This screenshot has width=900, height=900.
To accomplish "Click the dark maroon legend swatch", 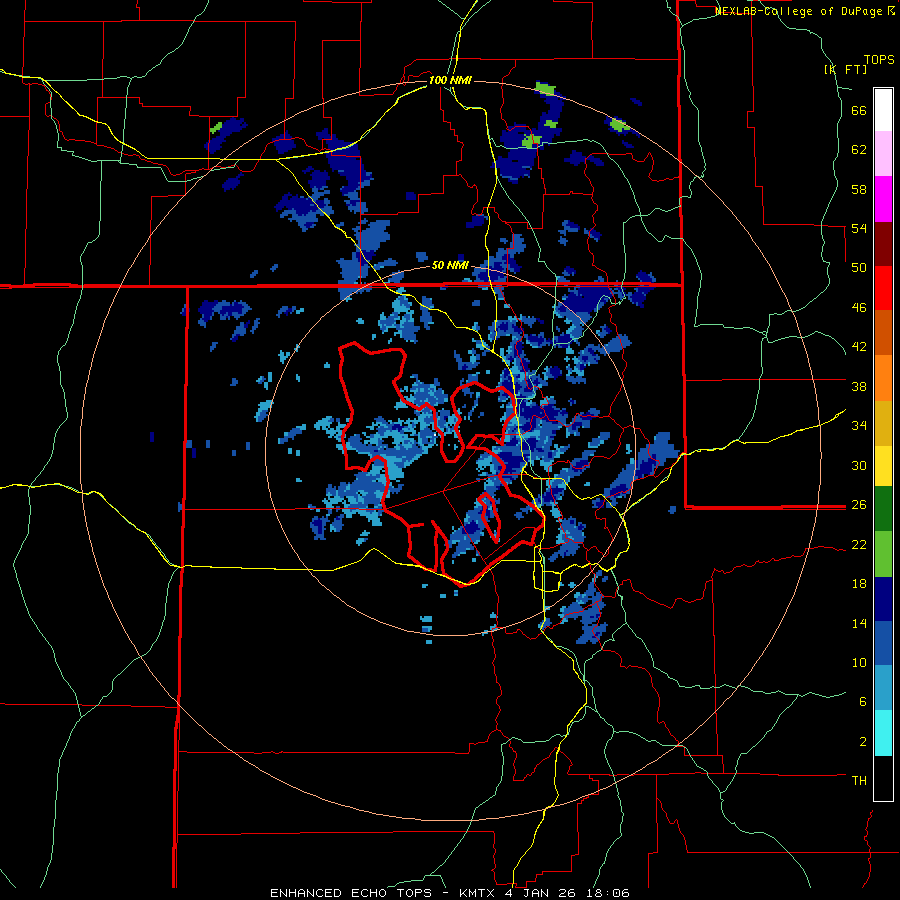I will (x=883, y=243).
